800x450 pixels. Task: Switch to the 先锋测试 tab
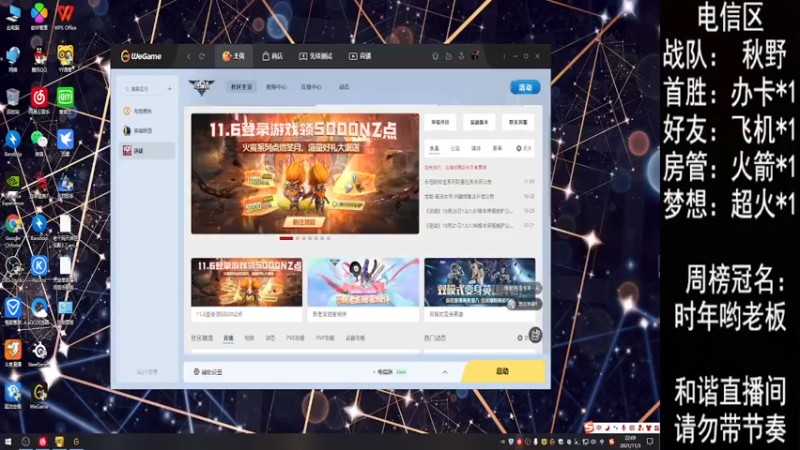coord(315,56)
